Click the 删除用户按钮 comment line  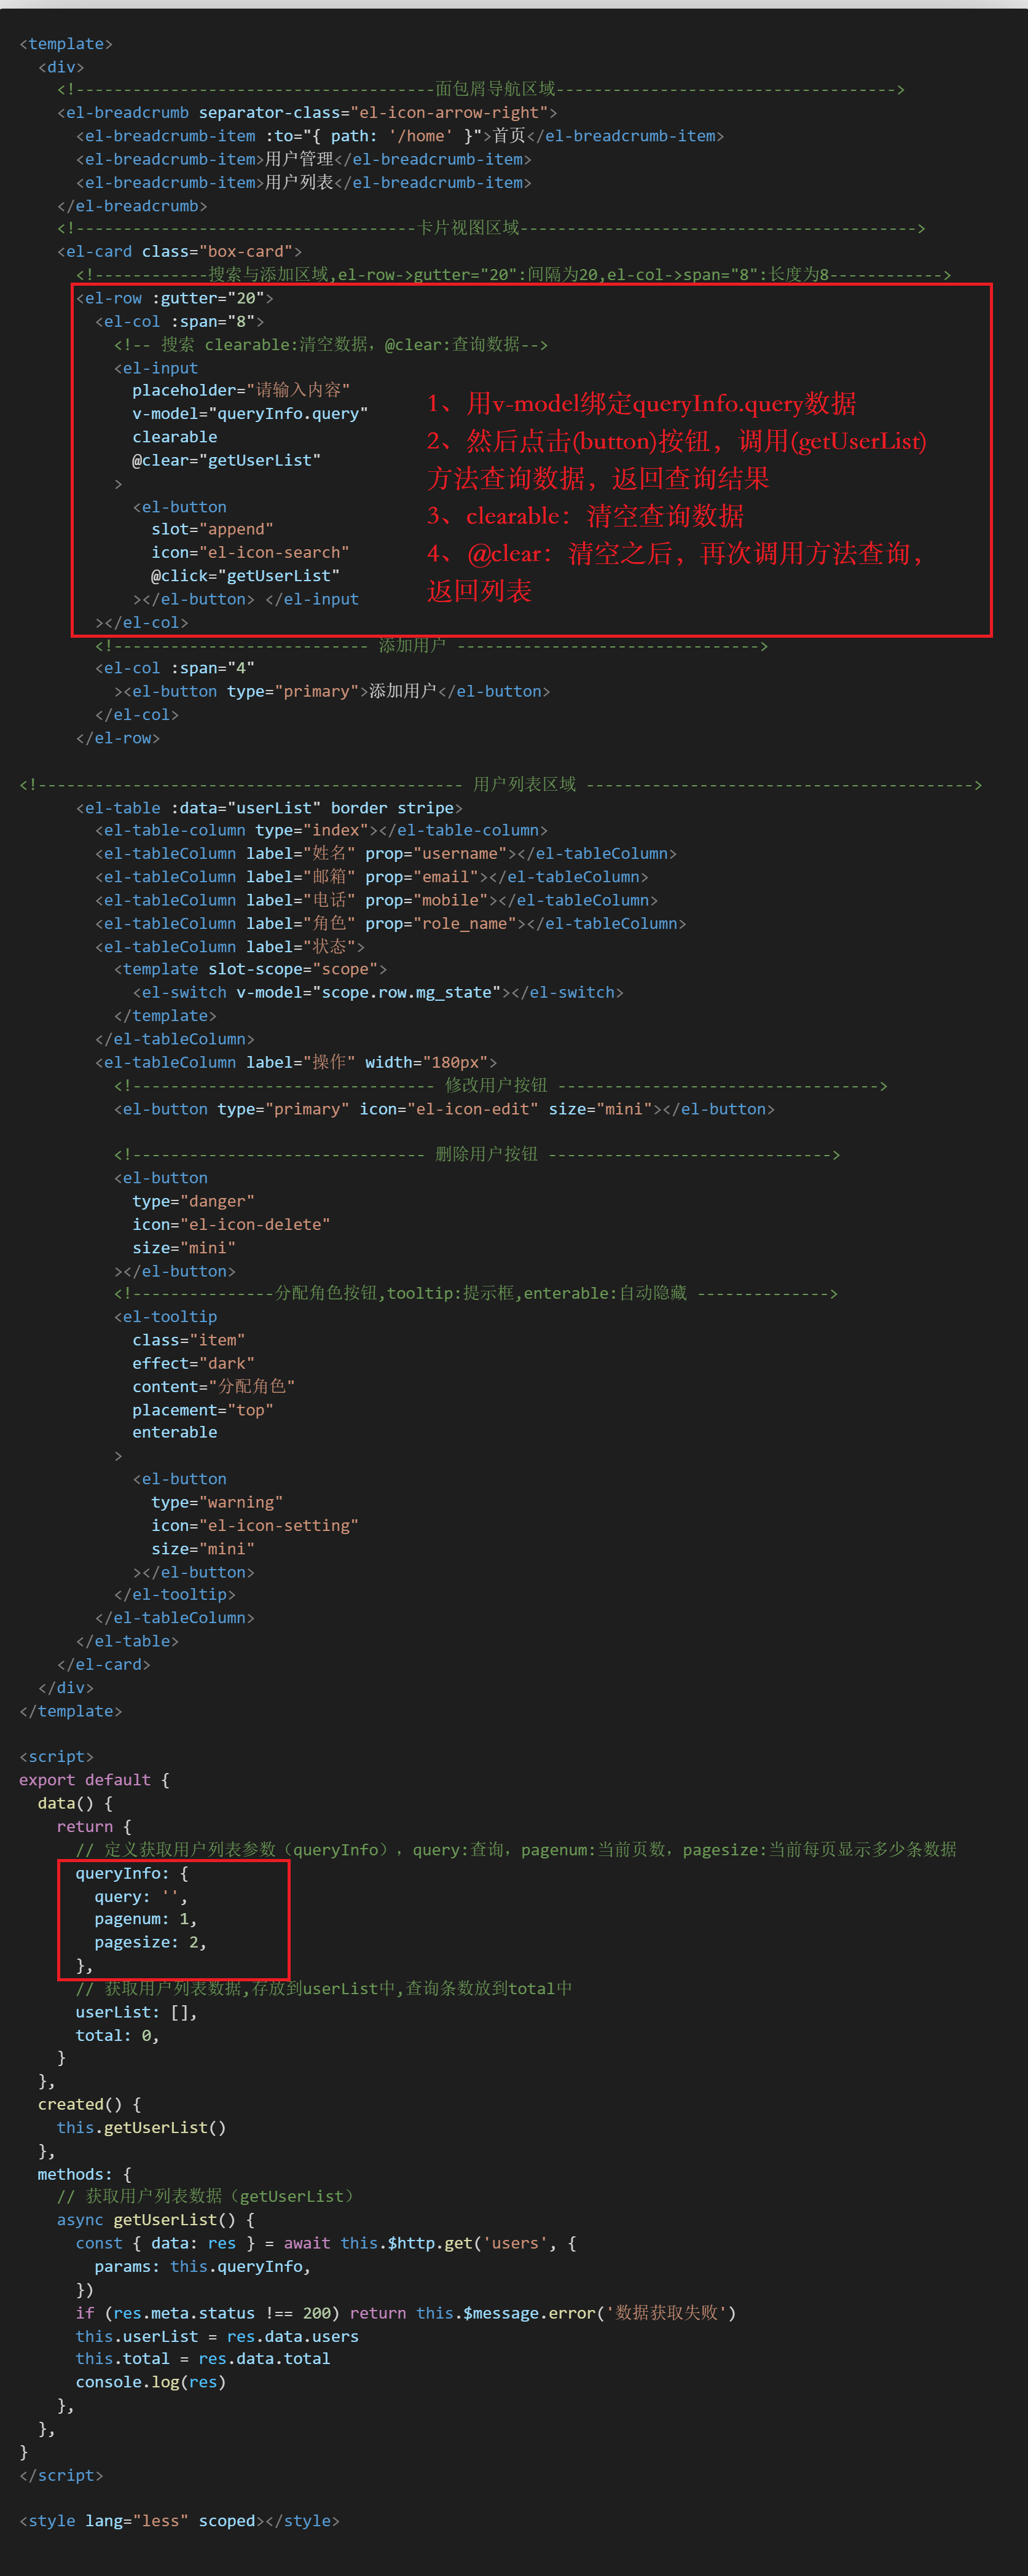(x=477, y=1155)
